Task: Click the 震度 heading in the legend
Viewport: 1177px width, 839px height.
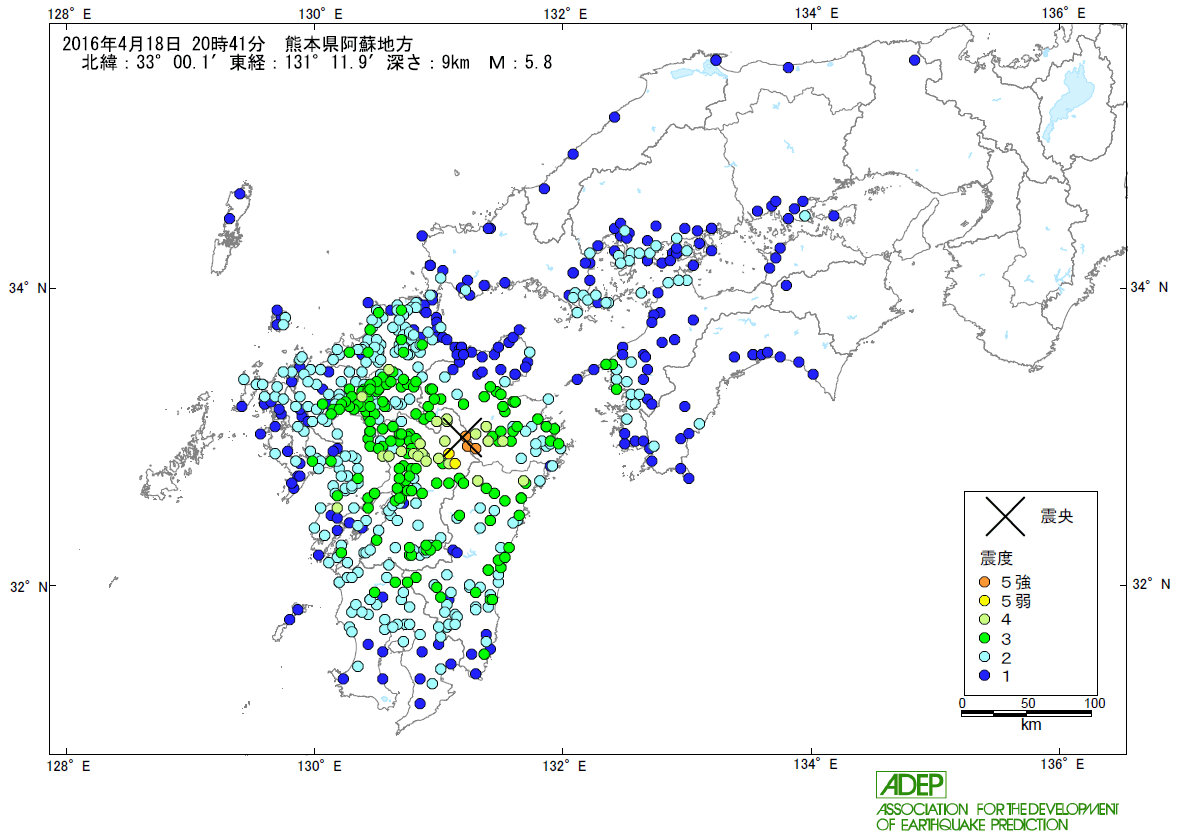Action: (x=996, y=558)
